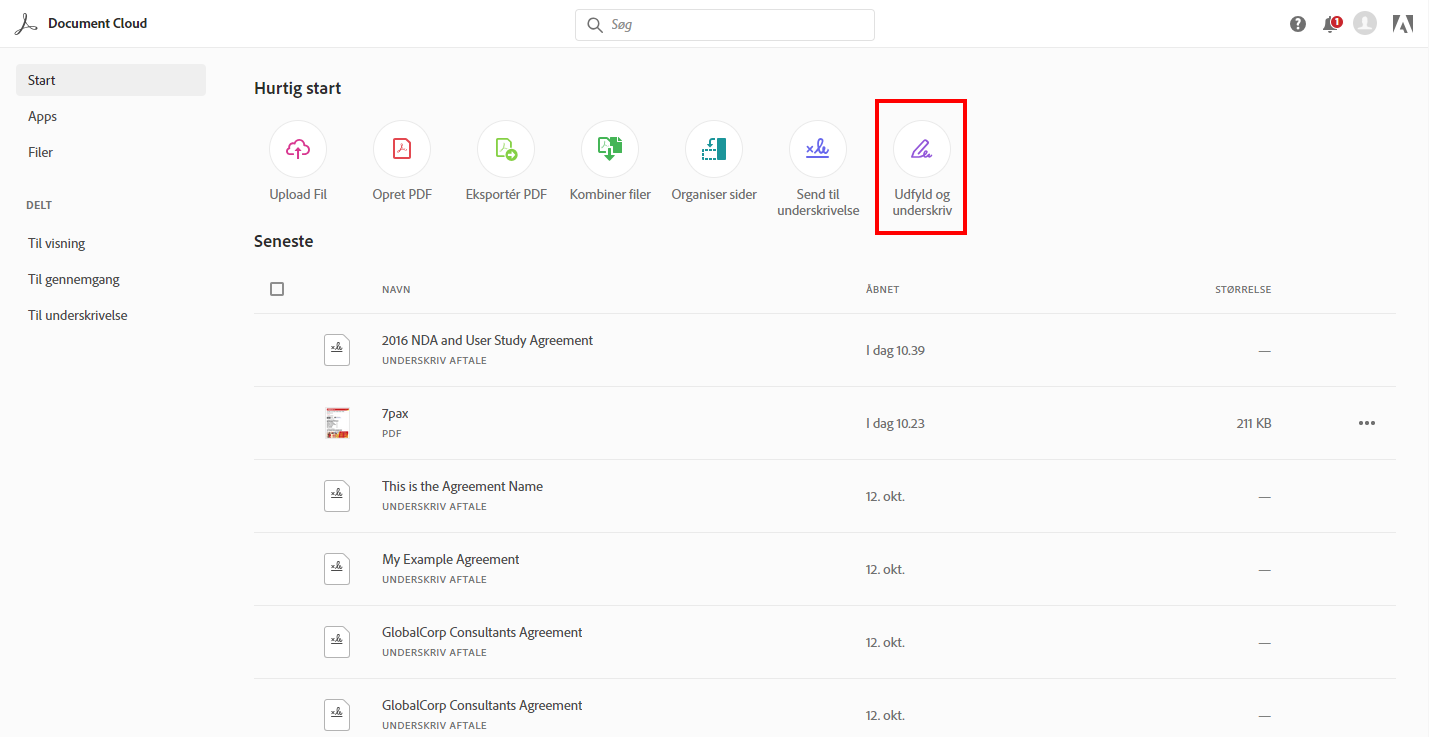1429x737 pixels.
Task: Open the help question mark icon
Action: pyautogui.click(x=1298, y=24)
